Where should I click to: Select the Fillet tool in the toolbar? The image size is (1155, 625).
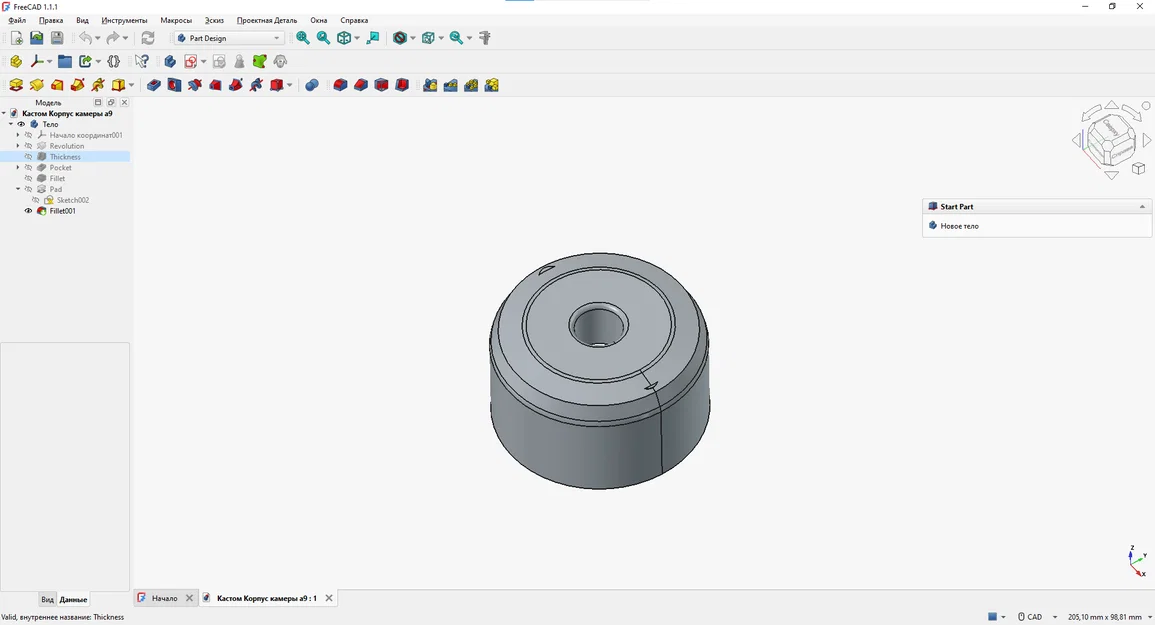click(340, 85)
